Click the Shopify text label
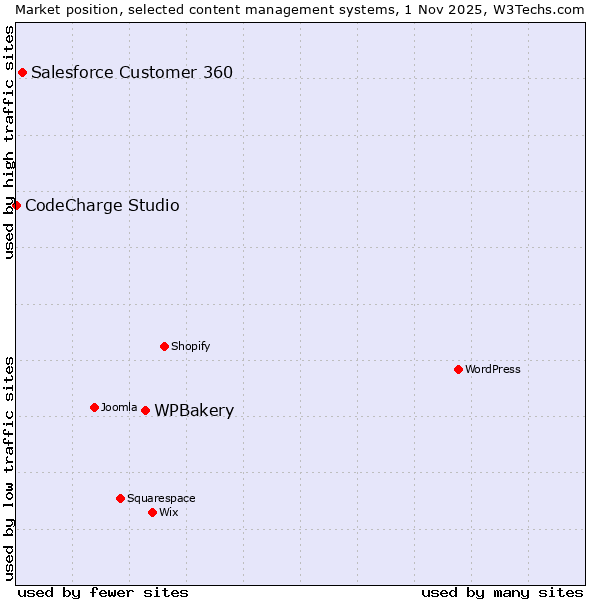 190,346
